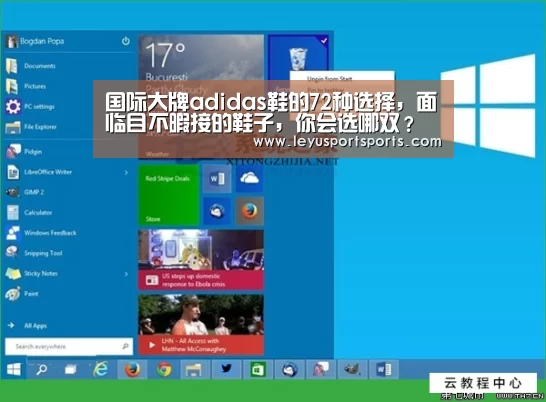Open Bogdan Popa user account
Viewport: 546px width, 402px height.
pyautogui.click(x=35, y=41)
